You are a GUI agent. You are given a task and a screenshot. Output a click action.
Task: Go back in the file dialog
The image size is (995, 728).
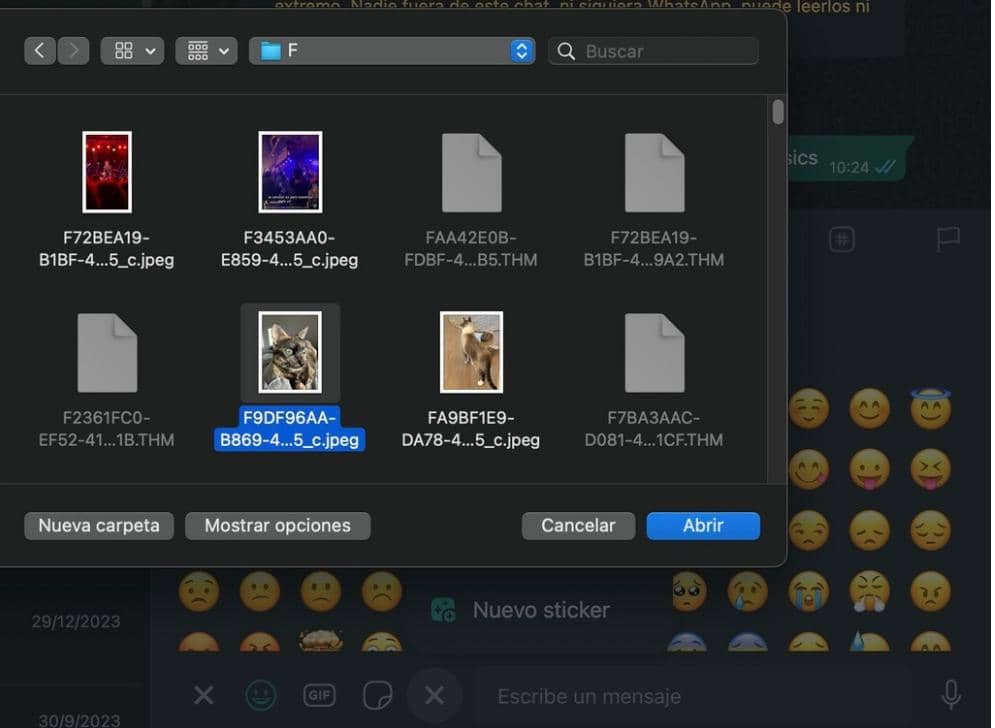tap(40, 51)
